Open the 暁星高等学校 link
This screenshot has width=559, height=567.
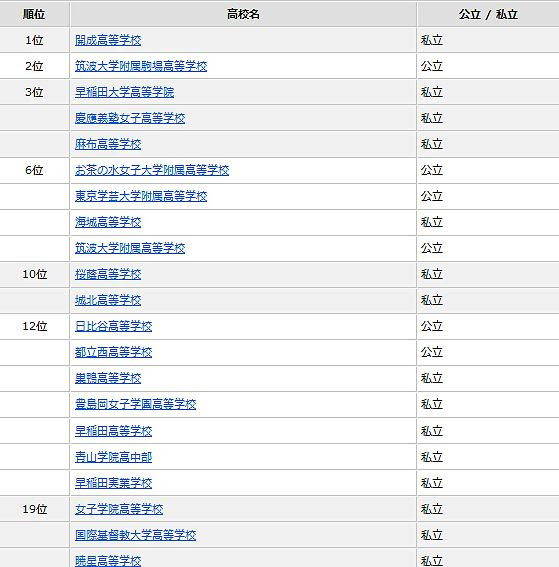[108, 561]
